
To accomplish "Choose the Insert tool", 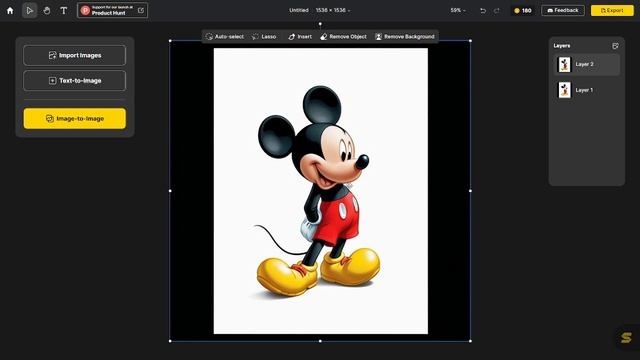I will 300,37.
